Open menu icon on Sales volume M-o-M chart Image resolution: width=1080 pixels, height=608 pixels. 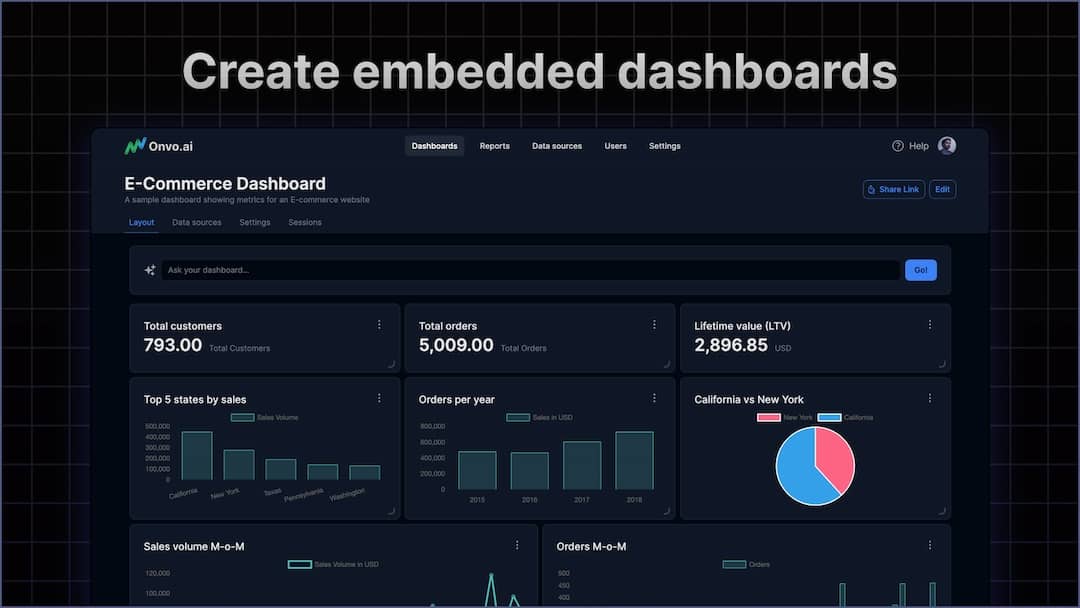(517, 545)
